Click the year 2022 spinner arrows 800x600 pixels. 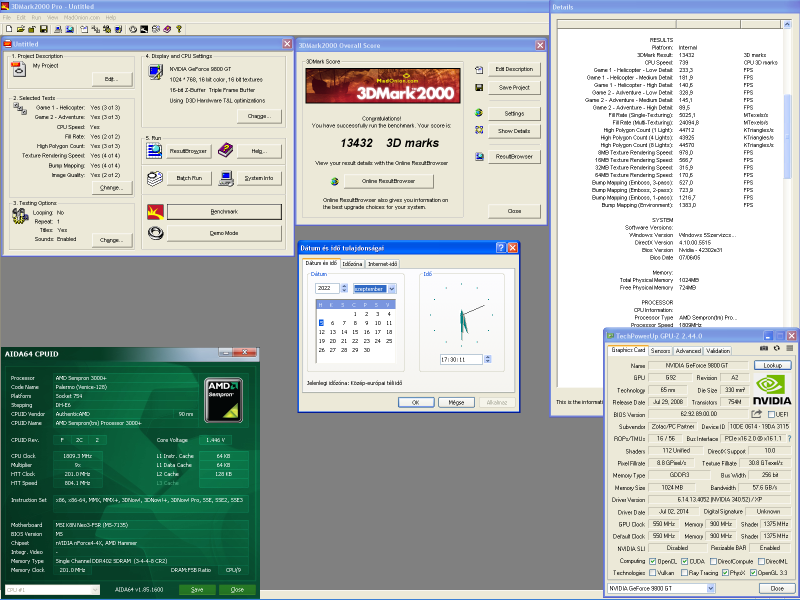click(344, 288)
